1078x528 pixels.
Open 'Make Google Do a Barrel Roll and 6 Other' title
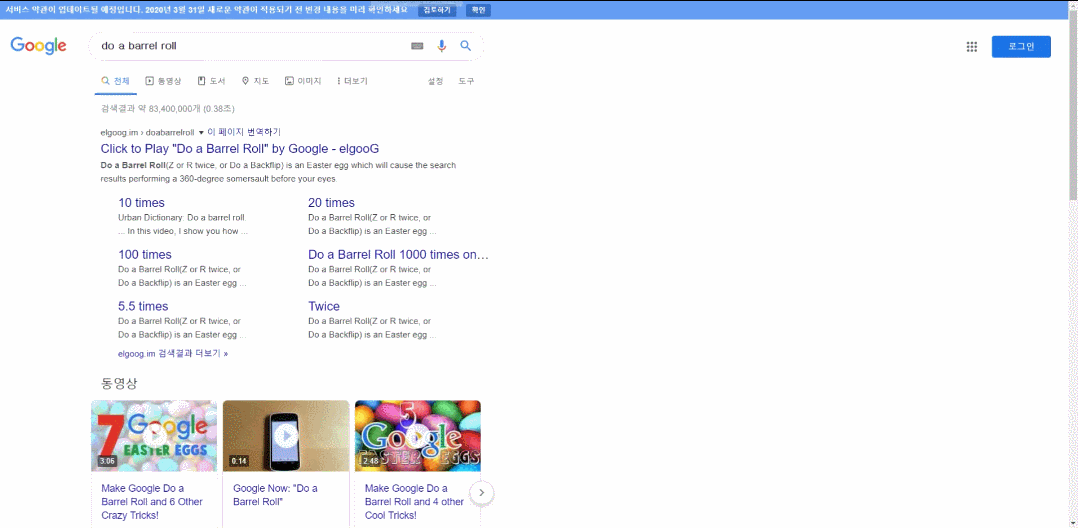coord(152,502)
